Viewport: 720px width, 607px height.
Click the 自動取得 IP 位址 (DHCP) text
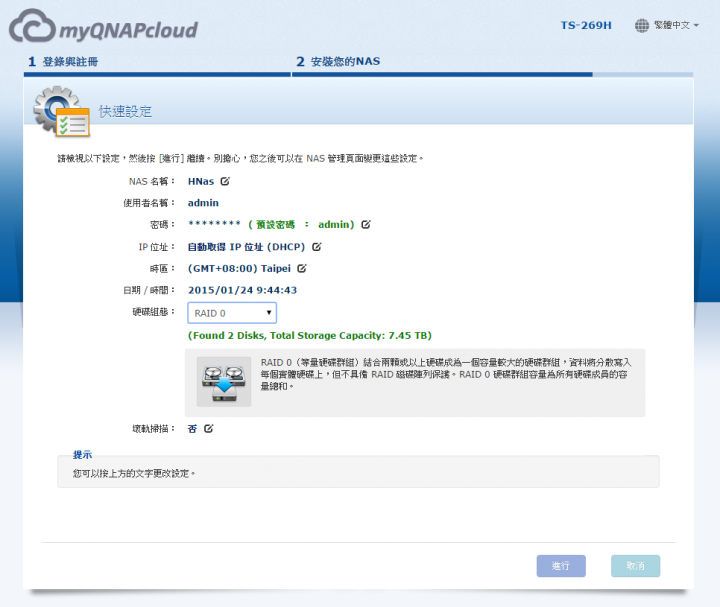(x=247, y=247)
